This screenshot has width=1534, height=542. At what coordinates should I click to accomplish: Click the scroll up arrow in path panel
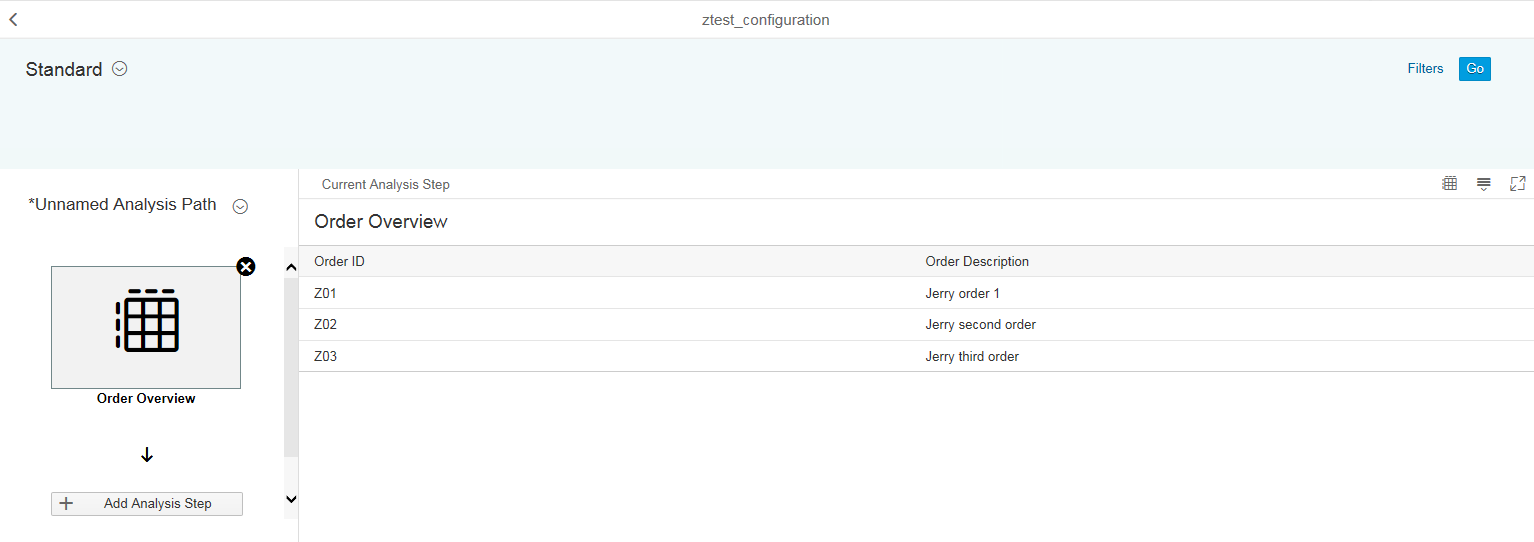tap(291, 267)
